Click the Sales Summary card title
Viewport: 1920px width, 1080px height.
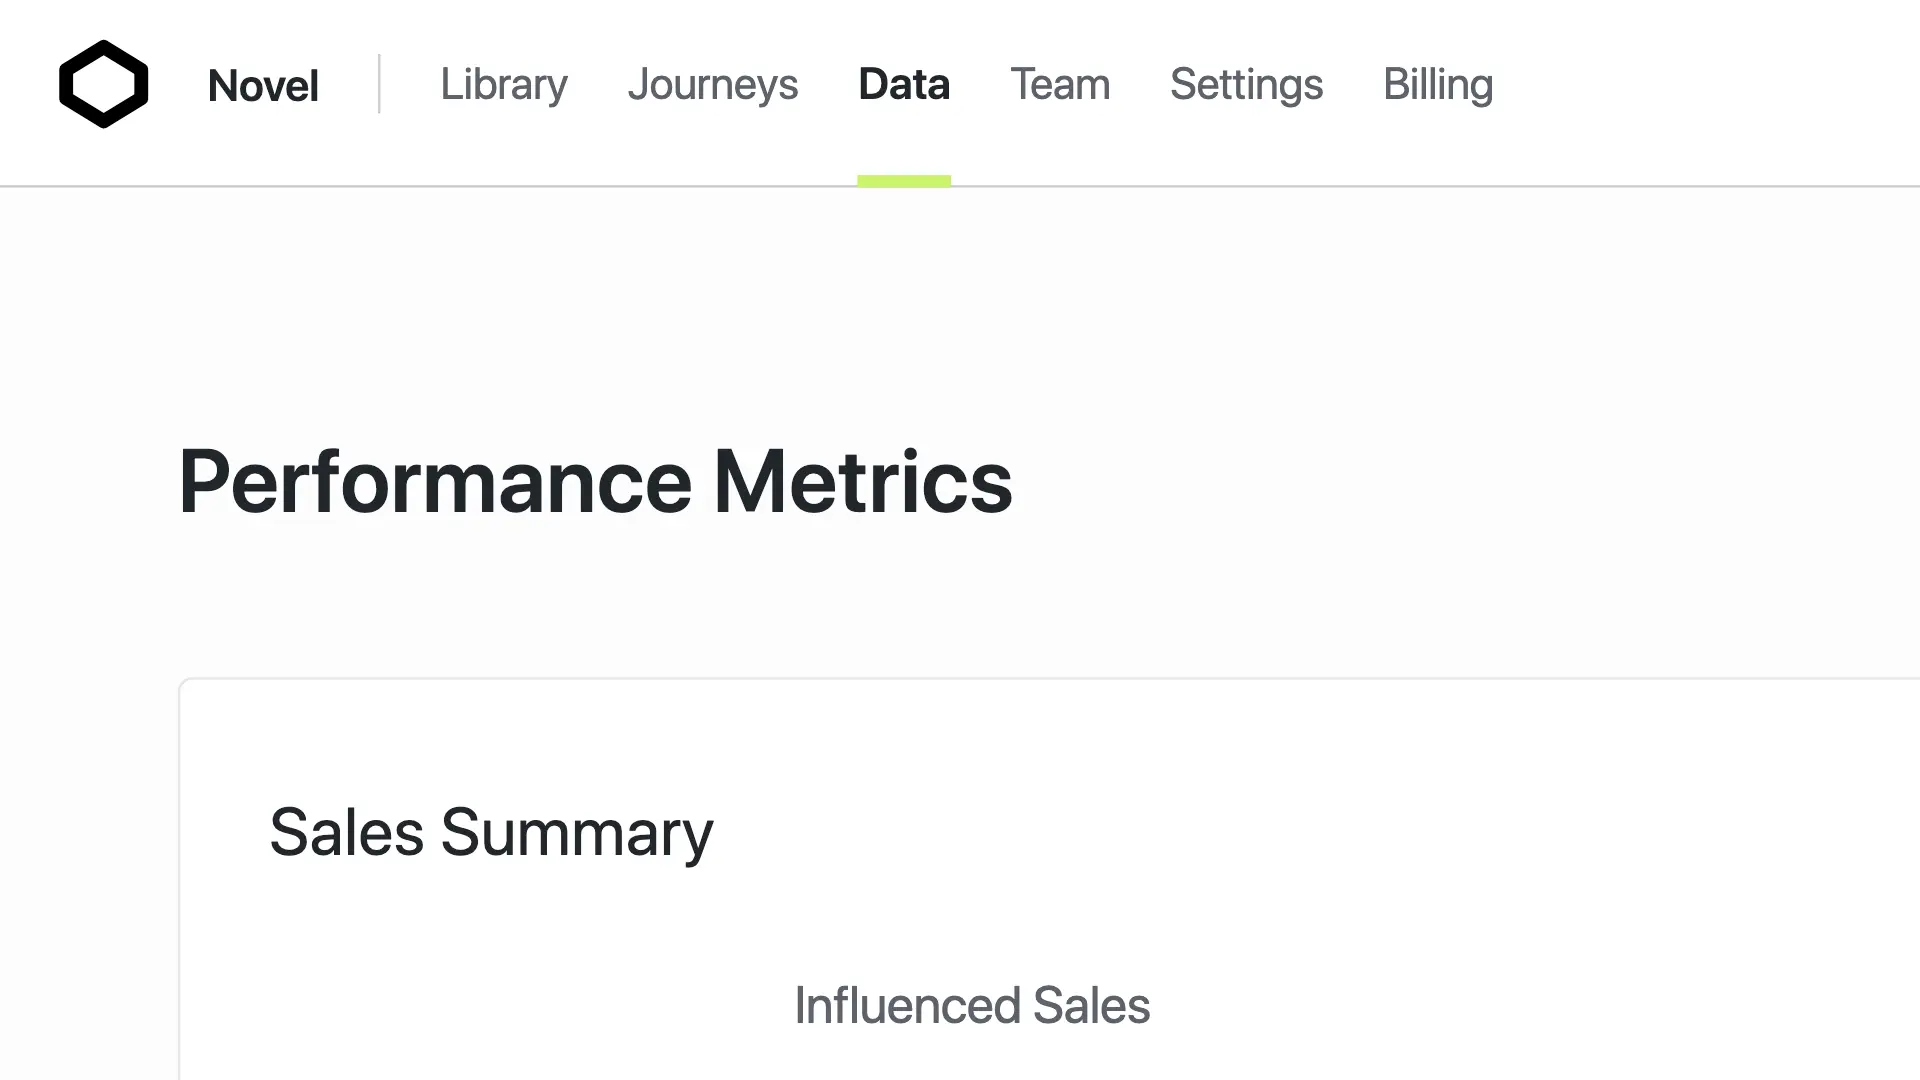pyautogui.click(x=491, y=832)
